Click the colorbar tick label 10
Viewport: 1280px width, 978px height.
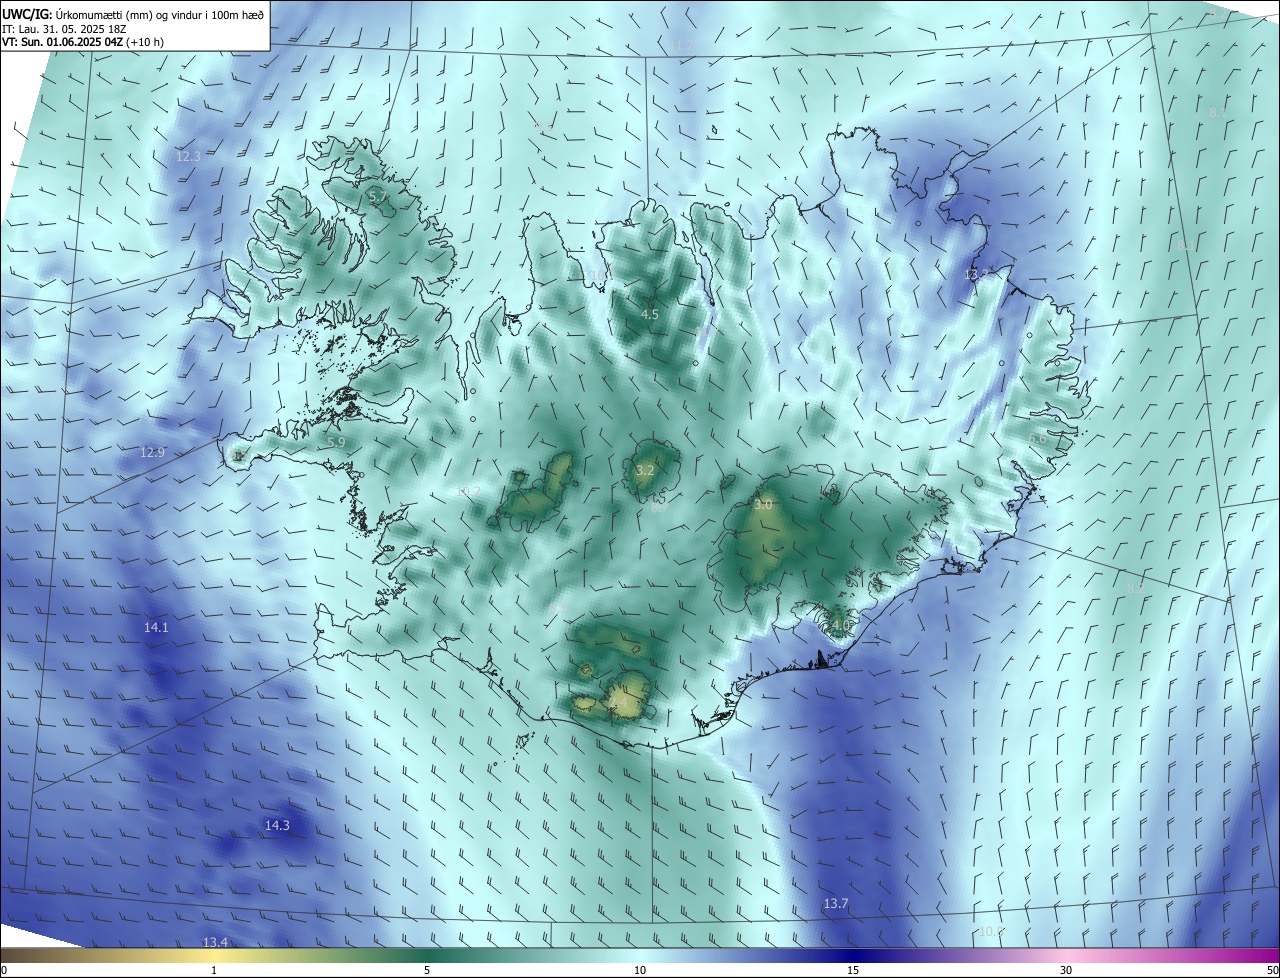[x=640, y=971]
